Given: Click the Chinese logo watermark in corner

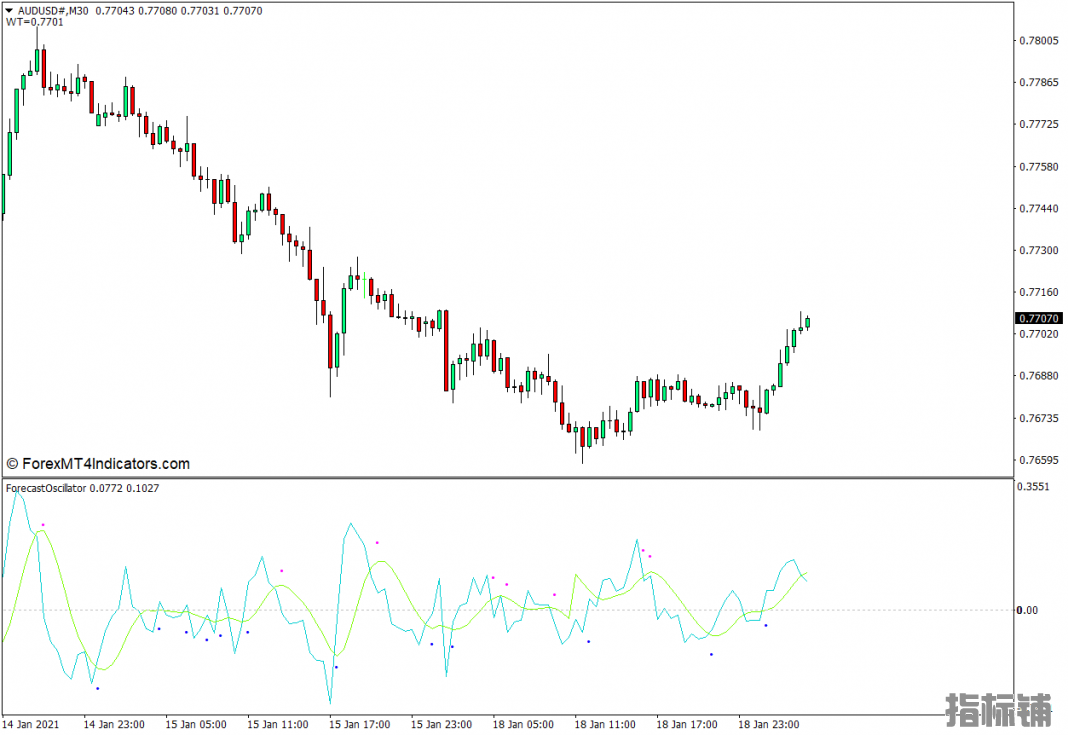Looking at the screenshot, I should click(x=998, y=708).
